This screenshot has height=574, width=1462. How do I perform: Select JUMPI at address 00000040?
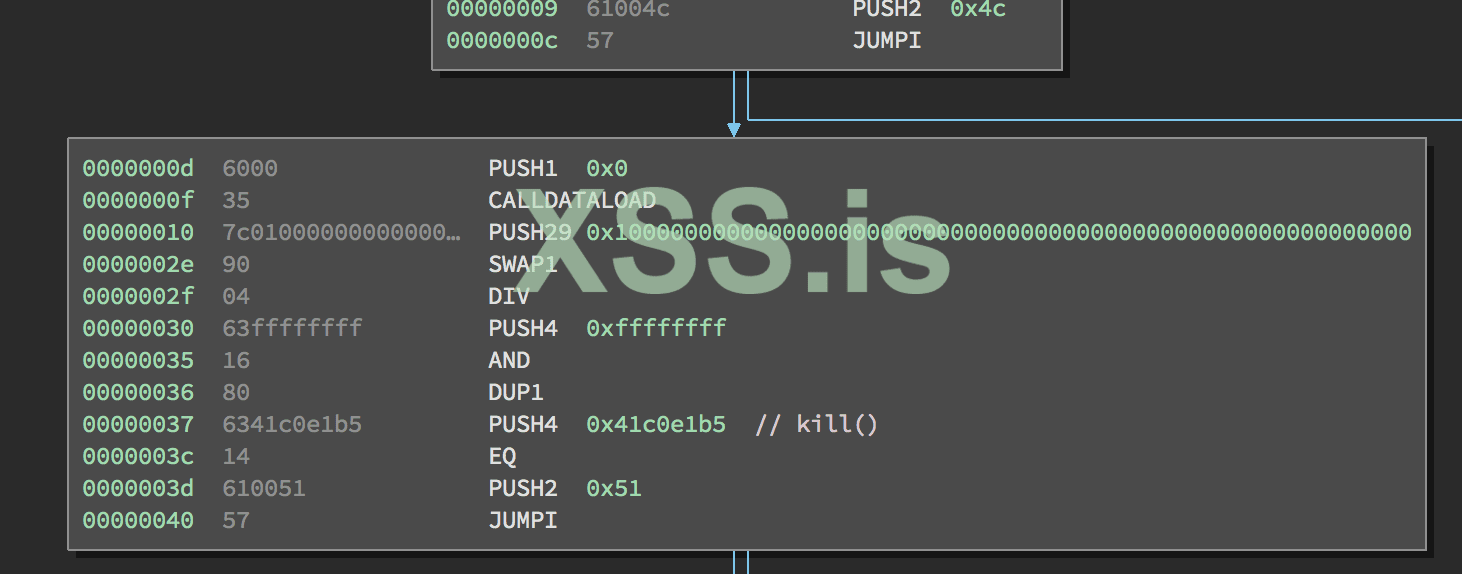click(523, 521)
